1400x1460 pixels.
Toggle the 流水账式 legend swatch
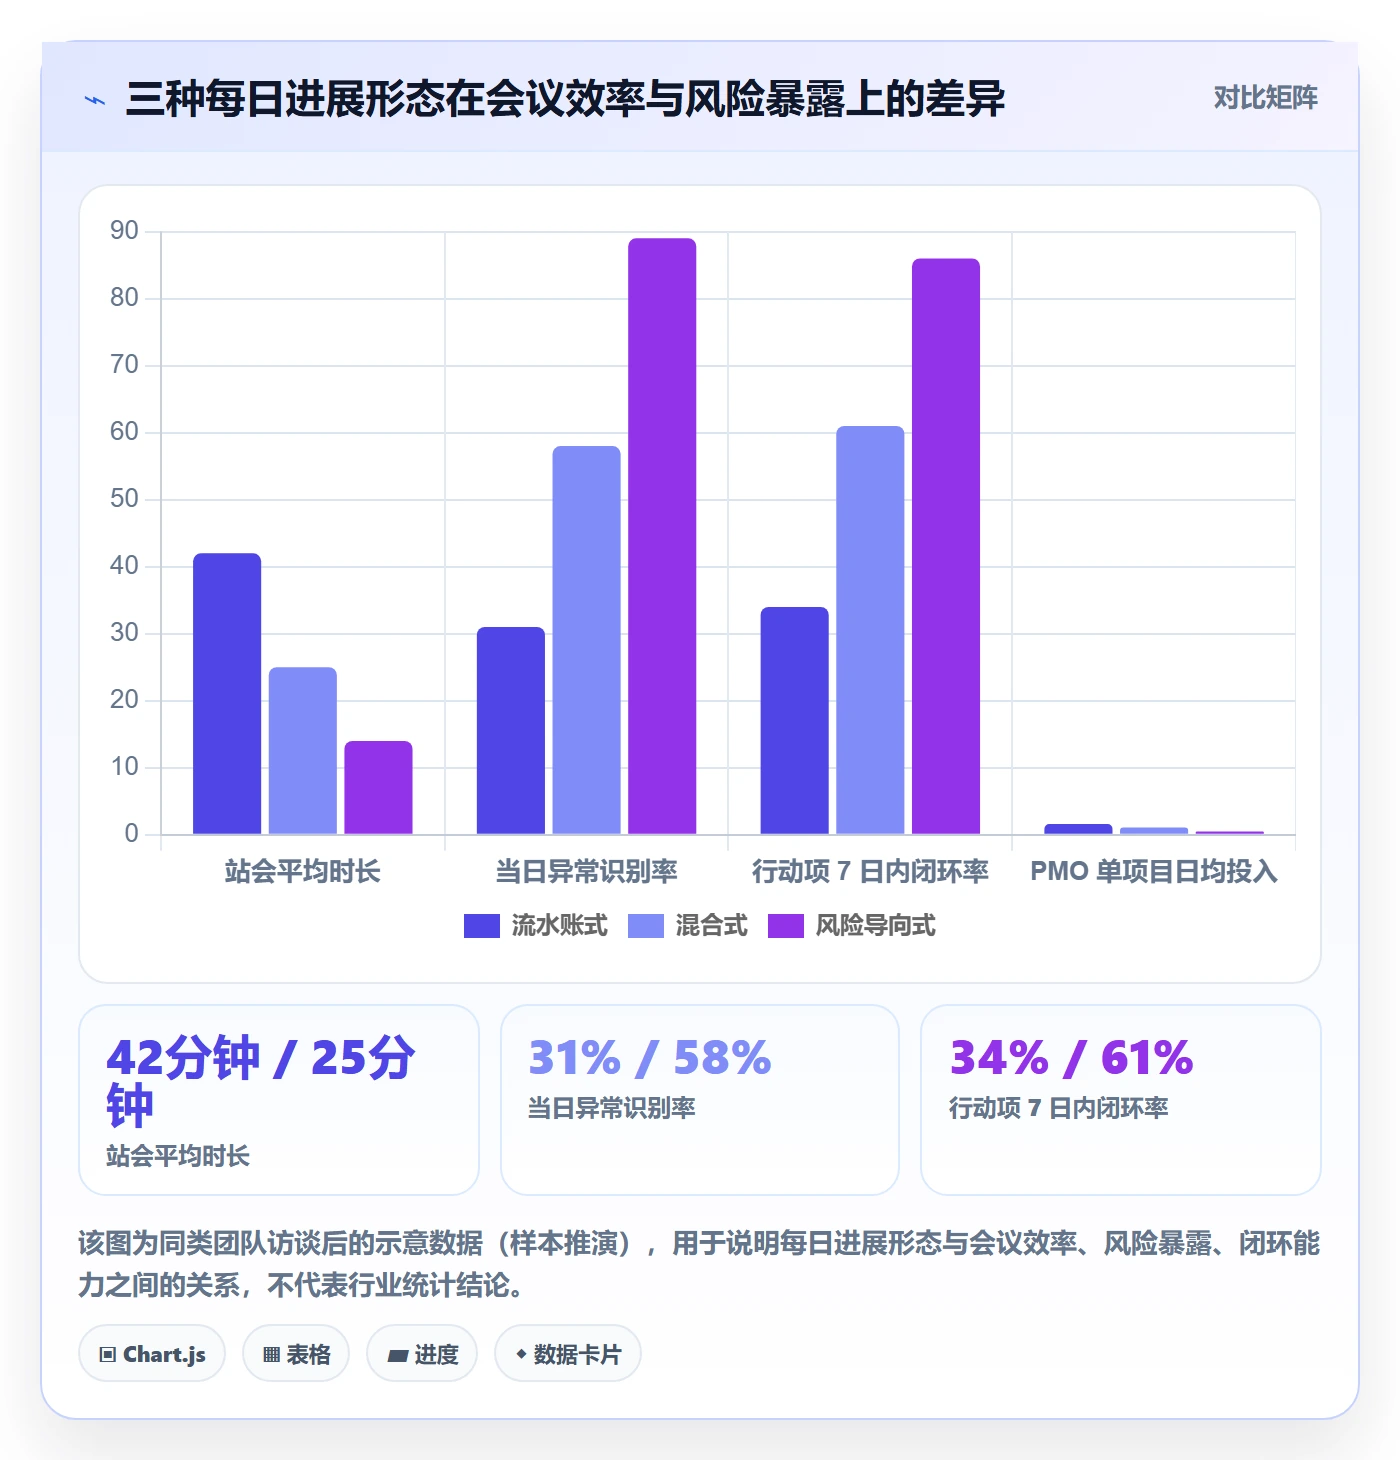pyautogui.click(x=481, y=926)
